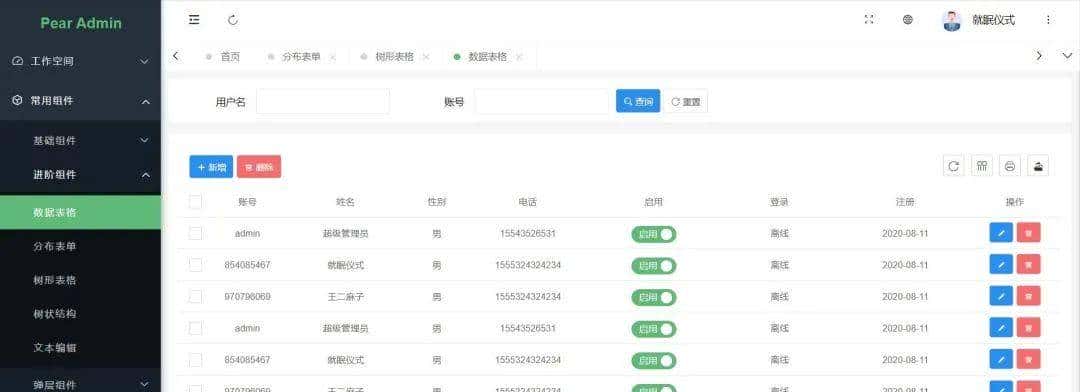Select 数据表格 in the sidebar

click(81, 212)
